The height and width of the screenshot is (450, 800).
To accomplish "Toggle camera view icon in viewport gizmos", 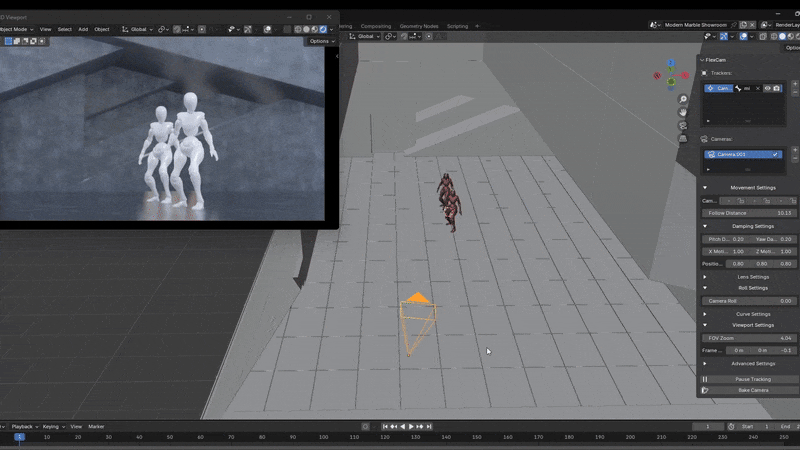I will (683, 126).
